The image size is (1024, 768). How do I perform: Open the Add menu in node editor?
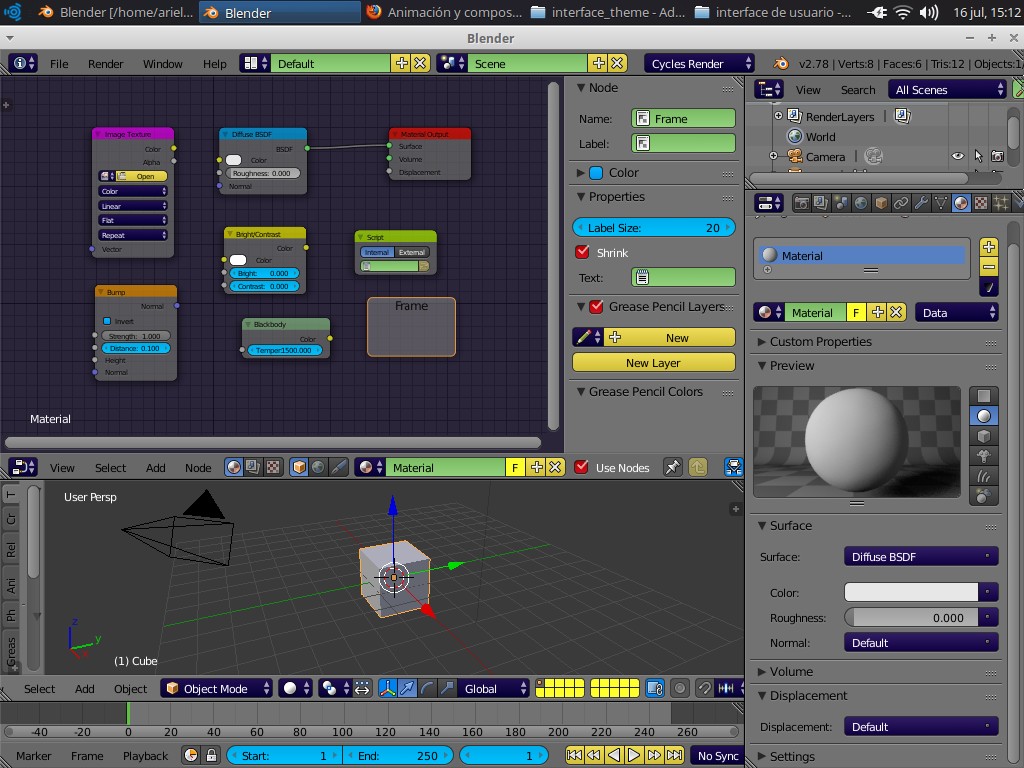click(x=155, y=467)
